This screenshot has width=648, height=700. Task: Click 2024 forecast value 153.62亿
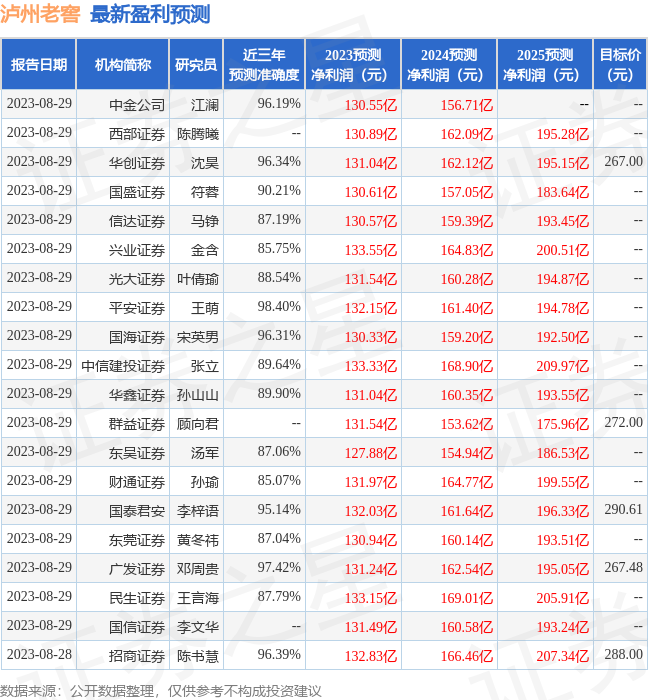coord(467,424)
